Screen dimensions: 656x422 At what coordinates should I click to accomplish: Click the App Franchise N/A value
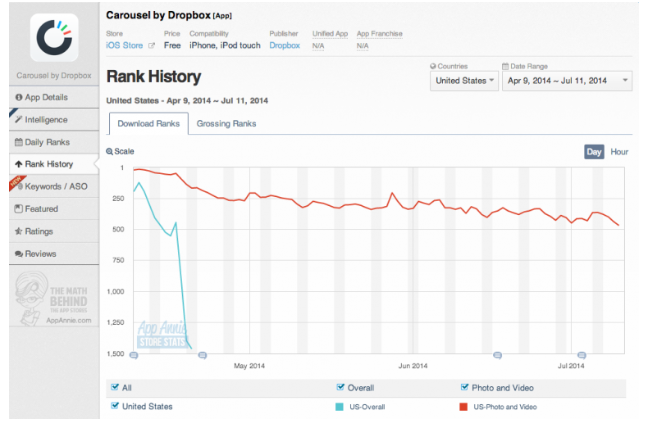pos(362,46)
